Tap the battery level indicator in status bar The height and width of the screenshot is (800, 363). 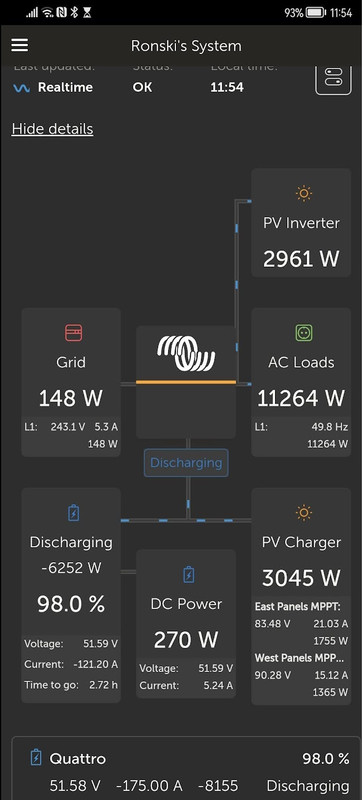(x=317, y=13)
